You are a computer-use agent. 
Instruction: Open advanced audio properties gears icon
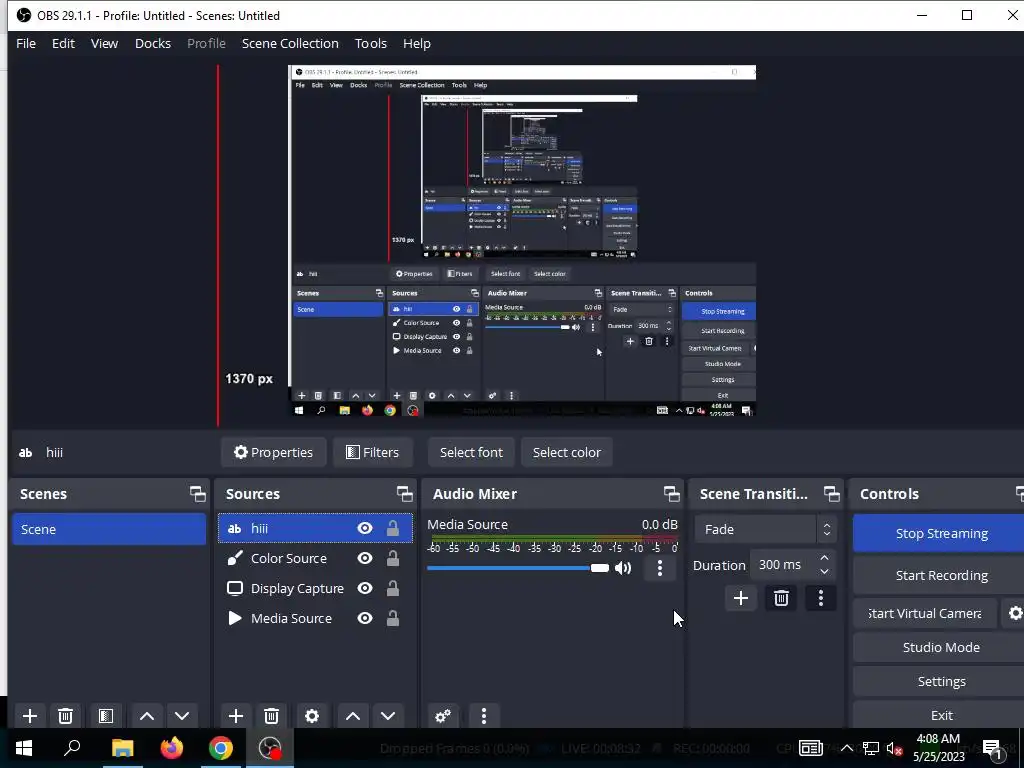[443, 716]
